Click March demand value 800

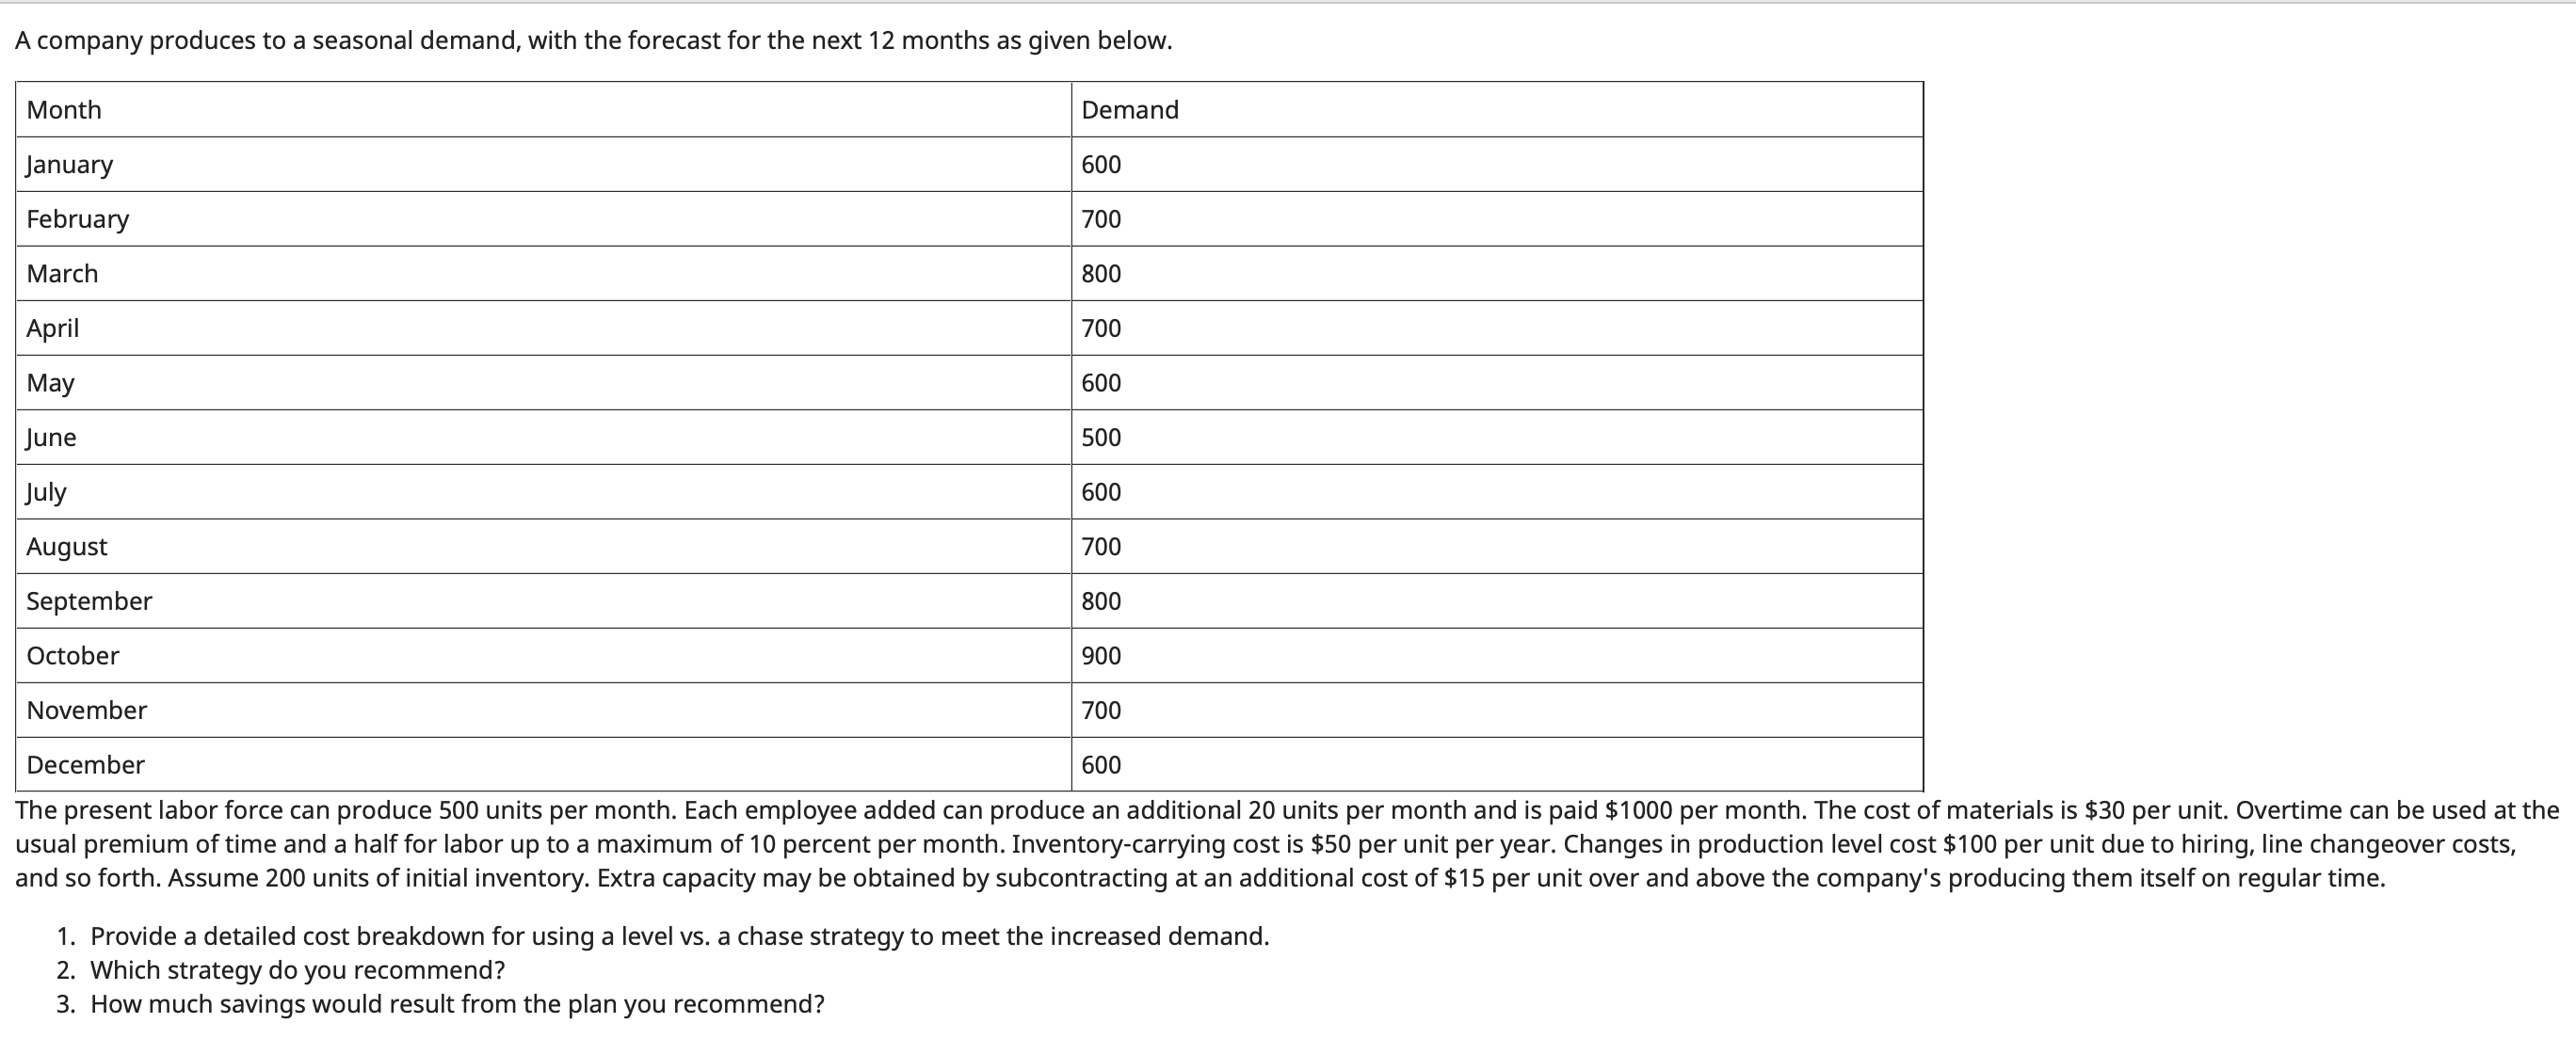point(1101,273)
